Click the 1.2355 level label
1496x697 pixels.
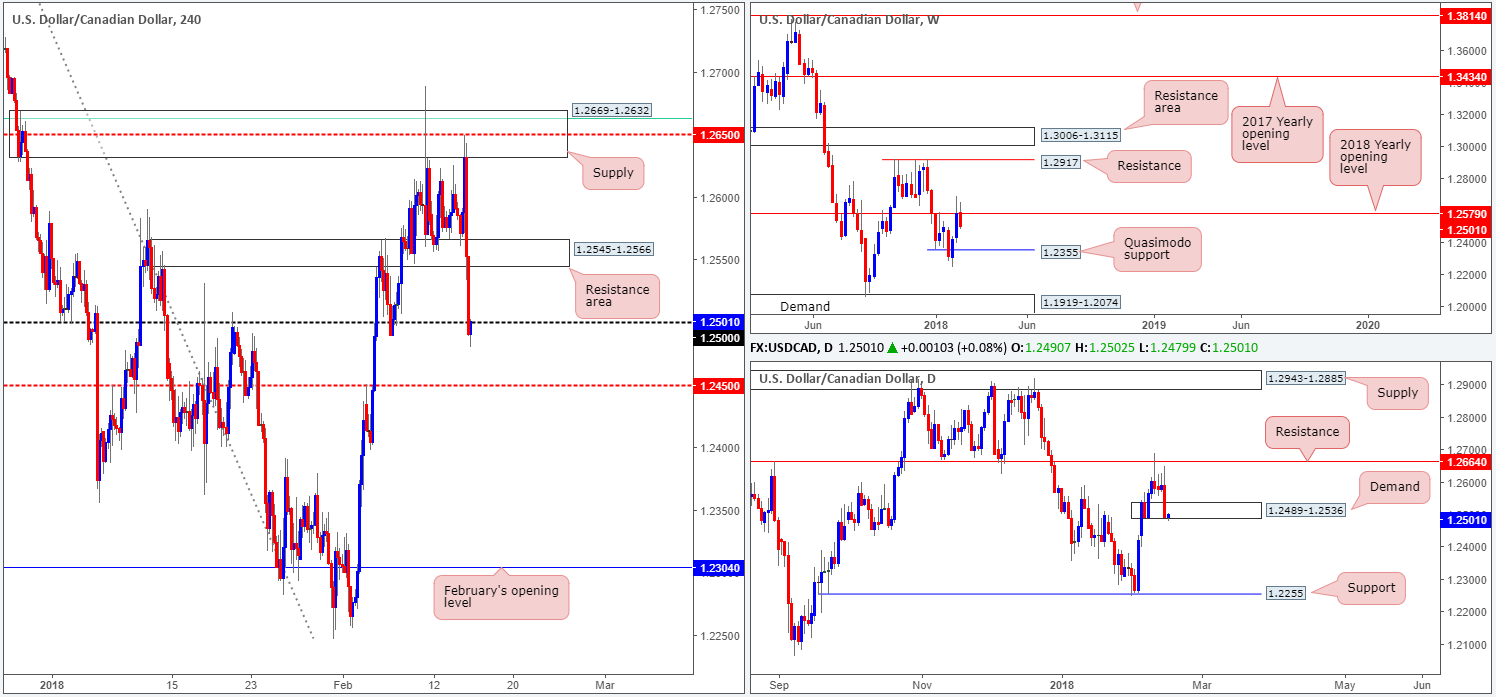[x=1062, y=254]
